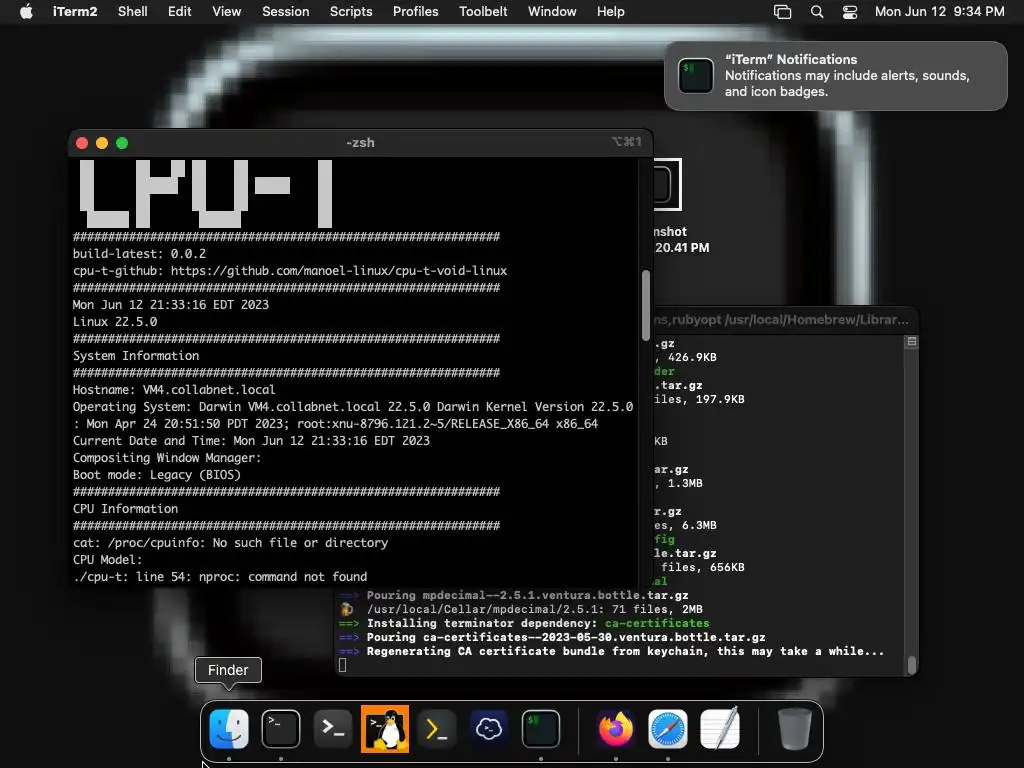Click the green 'ca-certificates' text
The image size is (1024, 768).
pyautogui.click(x=657, y=623)
